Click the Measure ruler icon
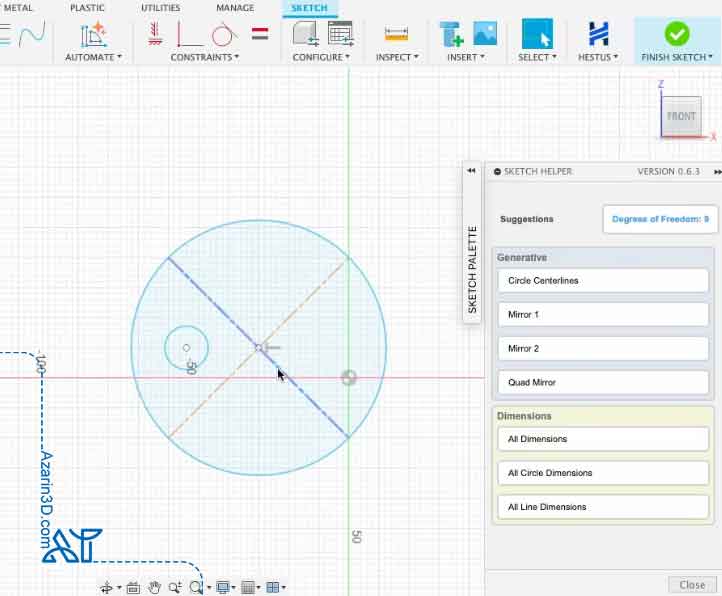Viewport: 722px width, 596px height. (x=396, y=35)
